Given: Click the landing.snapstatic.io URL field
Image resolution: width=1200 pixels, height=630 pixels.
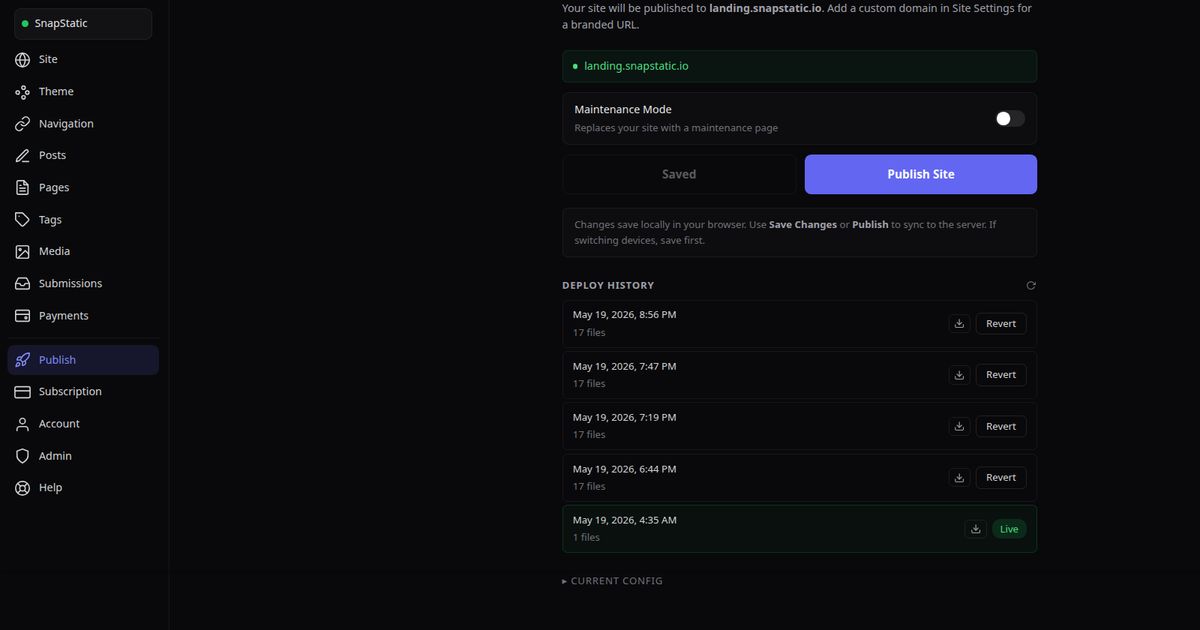Looking at the screenshot, I should [799, 66].
